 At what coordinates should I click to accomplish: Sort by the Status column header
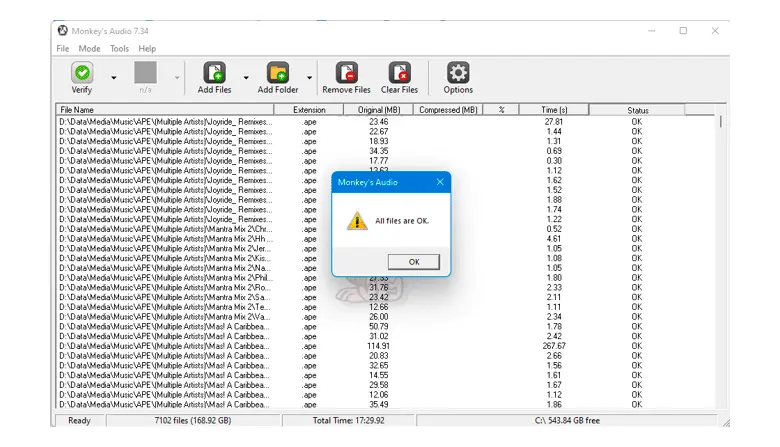637,110
